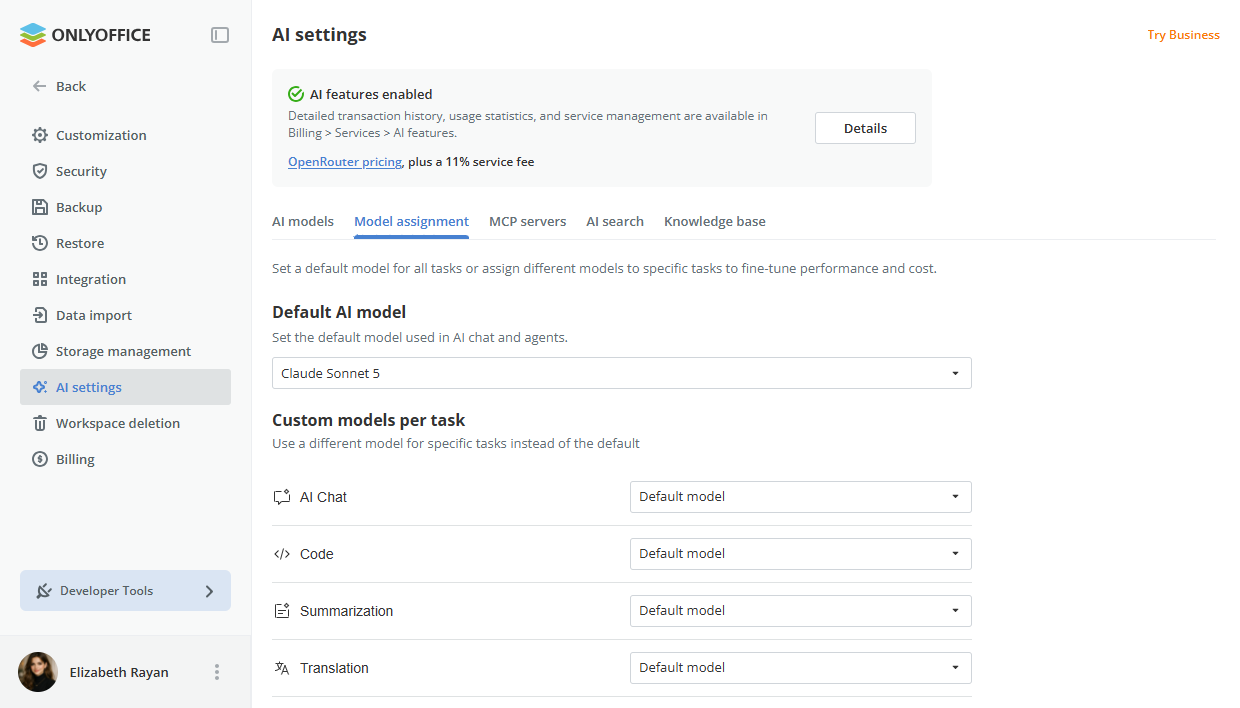Click the Security shield icon
This screenshot has width=1240, height=708.
pos(40,171)
